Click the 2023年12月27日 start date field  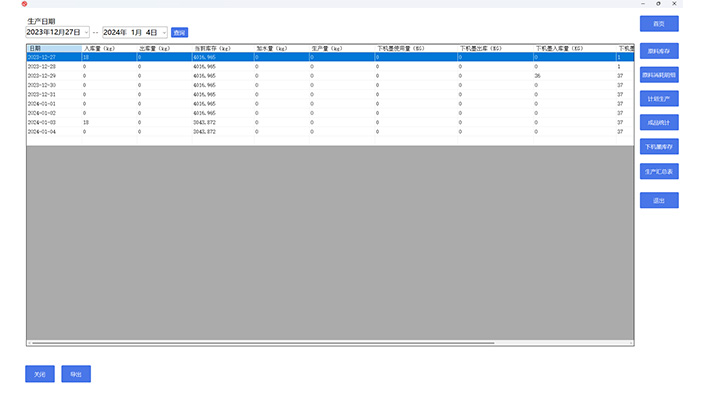[x=54, y=32]
